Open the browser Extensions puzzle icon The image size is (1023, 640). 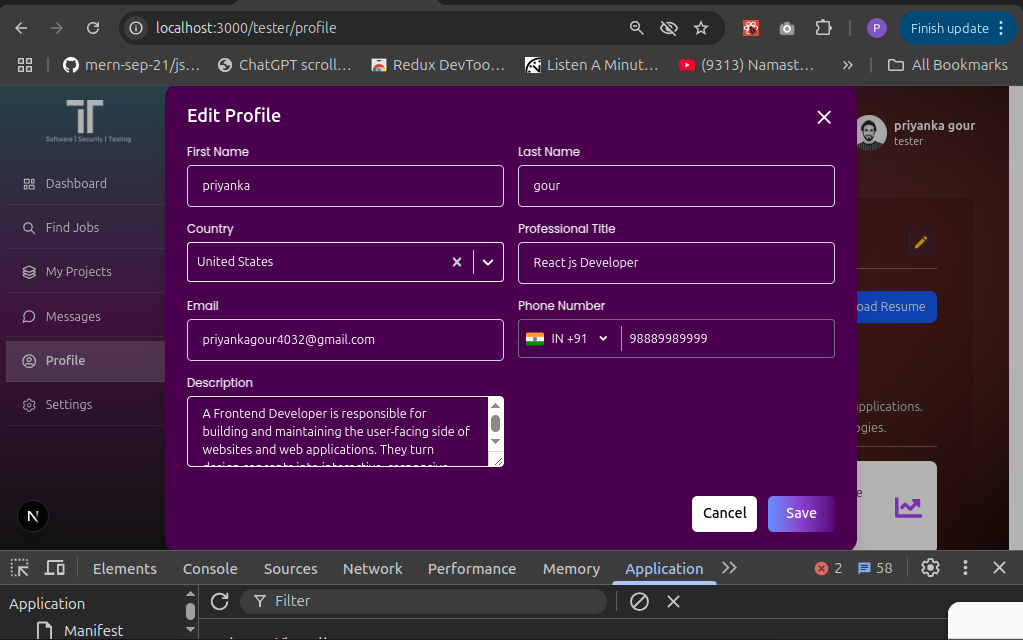[823, 28]
